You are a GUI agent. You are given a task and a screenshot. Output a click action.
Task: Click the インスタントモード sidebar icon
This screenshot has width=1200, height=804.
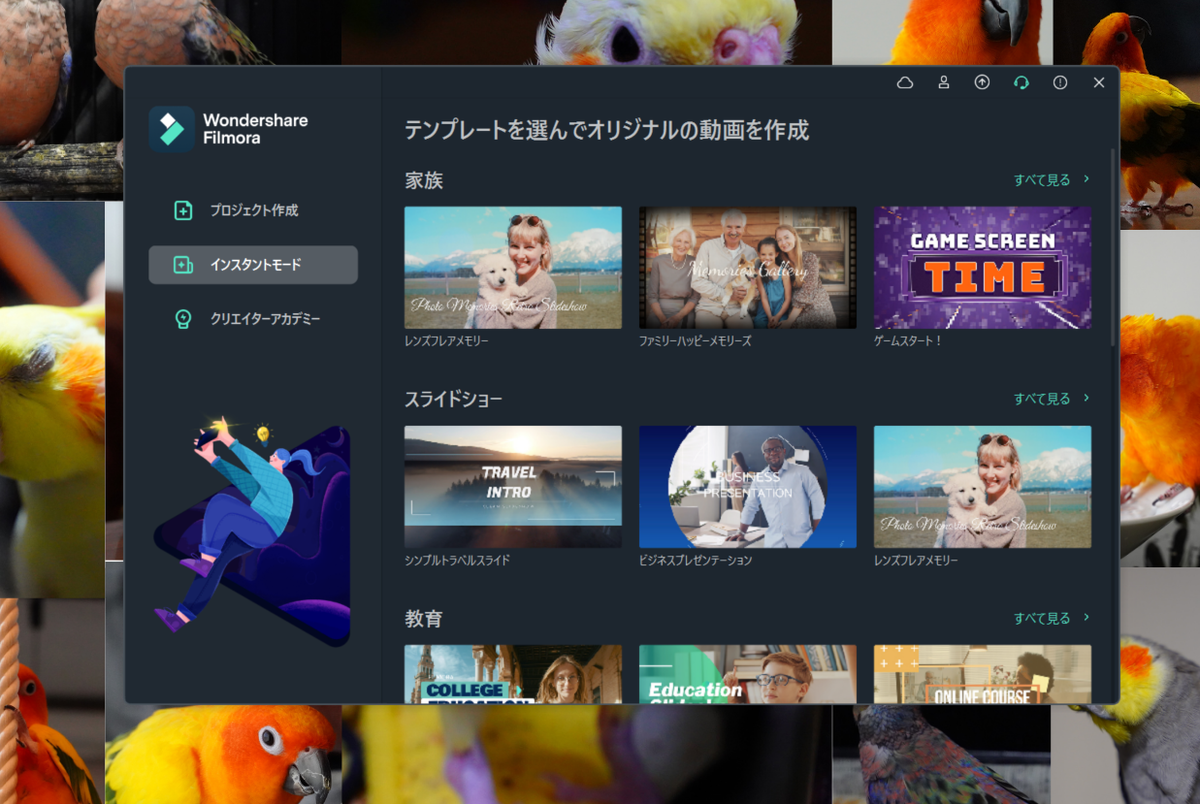[x=183, y=265]
